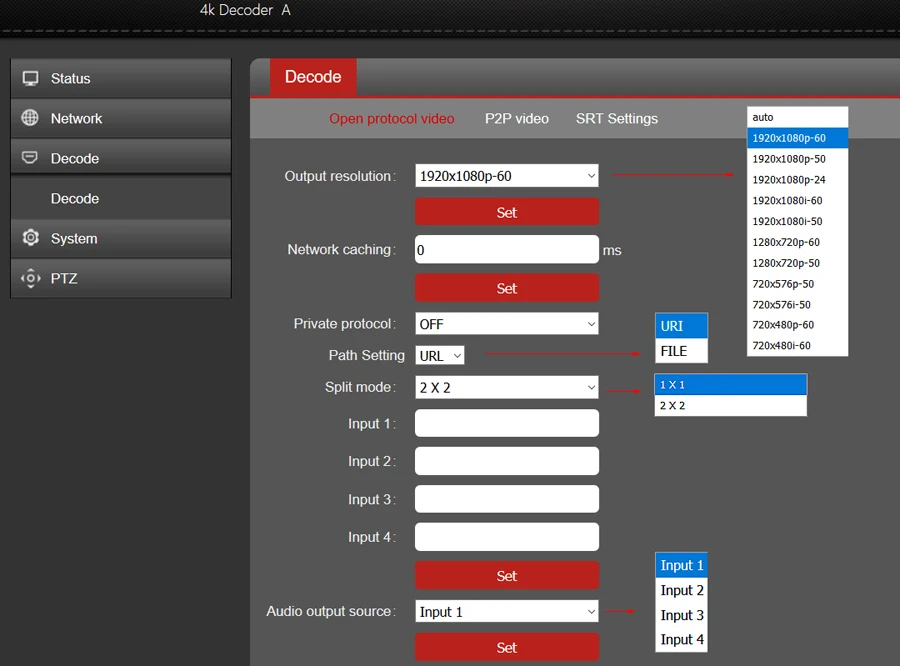Select 1 X 1 split mode option

(x=731, y=385)
